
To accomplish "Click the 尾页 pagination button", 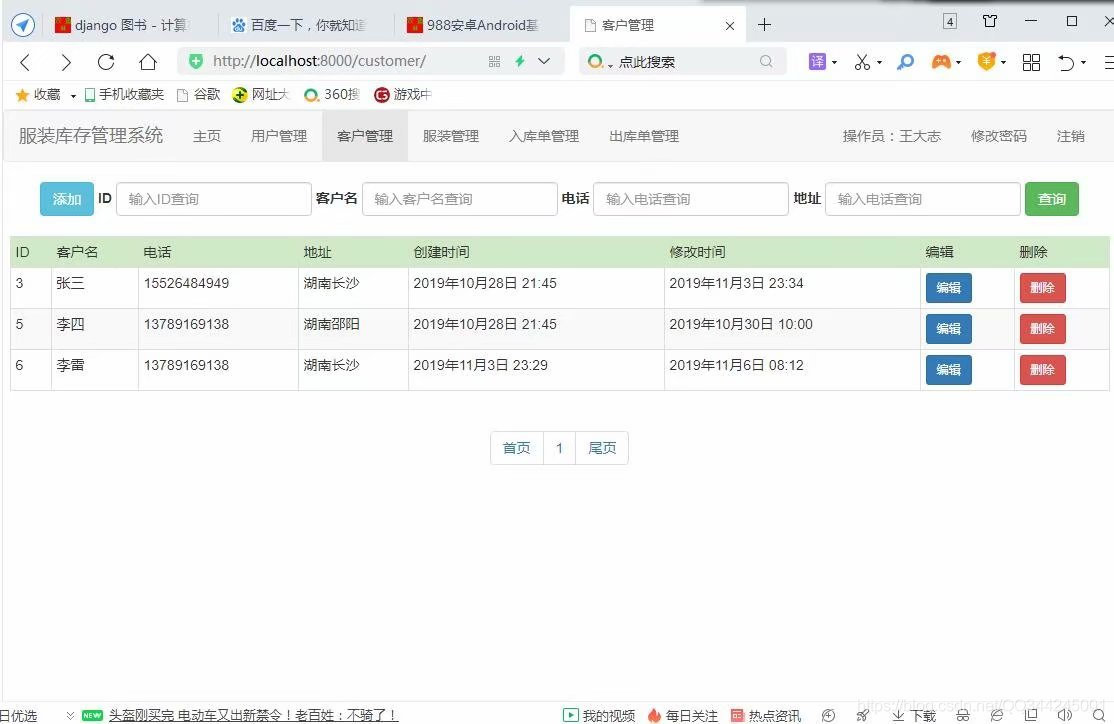I will click(x=602, y=447).
